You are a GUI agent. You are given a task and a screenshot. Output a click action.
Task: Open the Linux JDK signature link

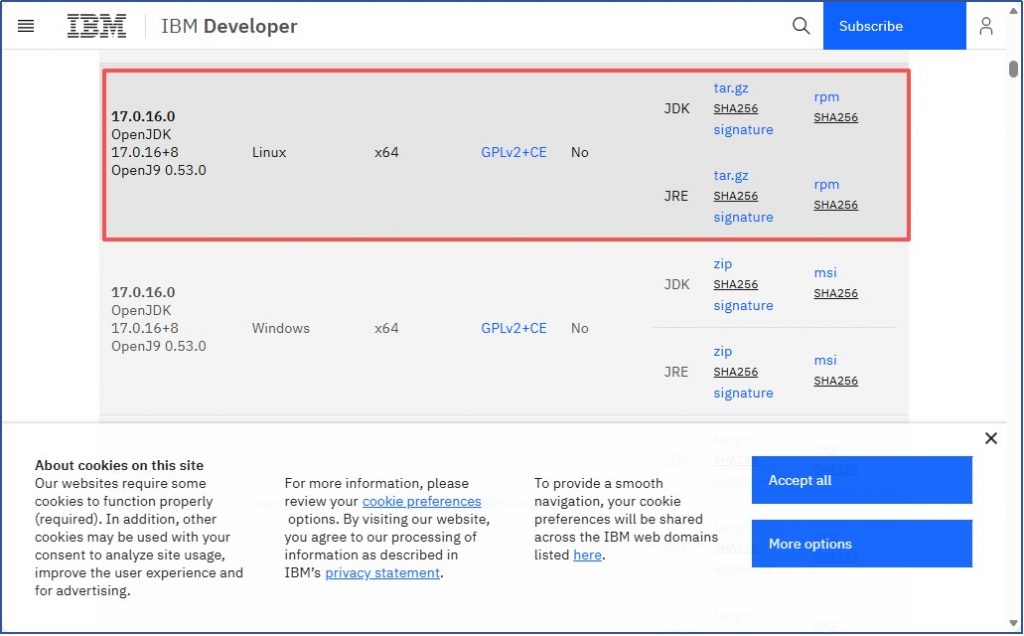pyautogui.click(x=743, y=130)
